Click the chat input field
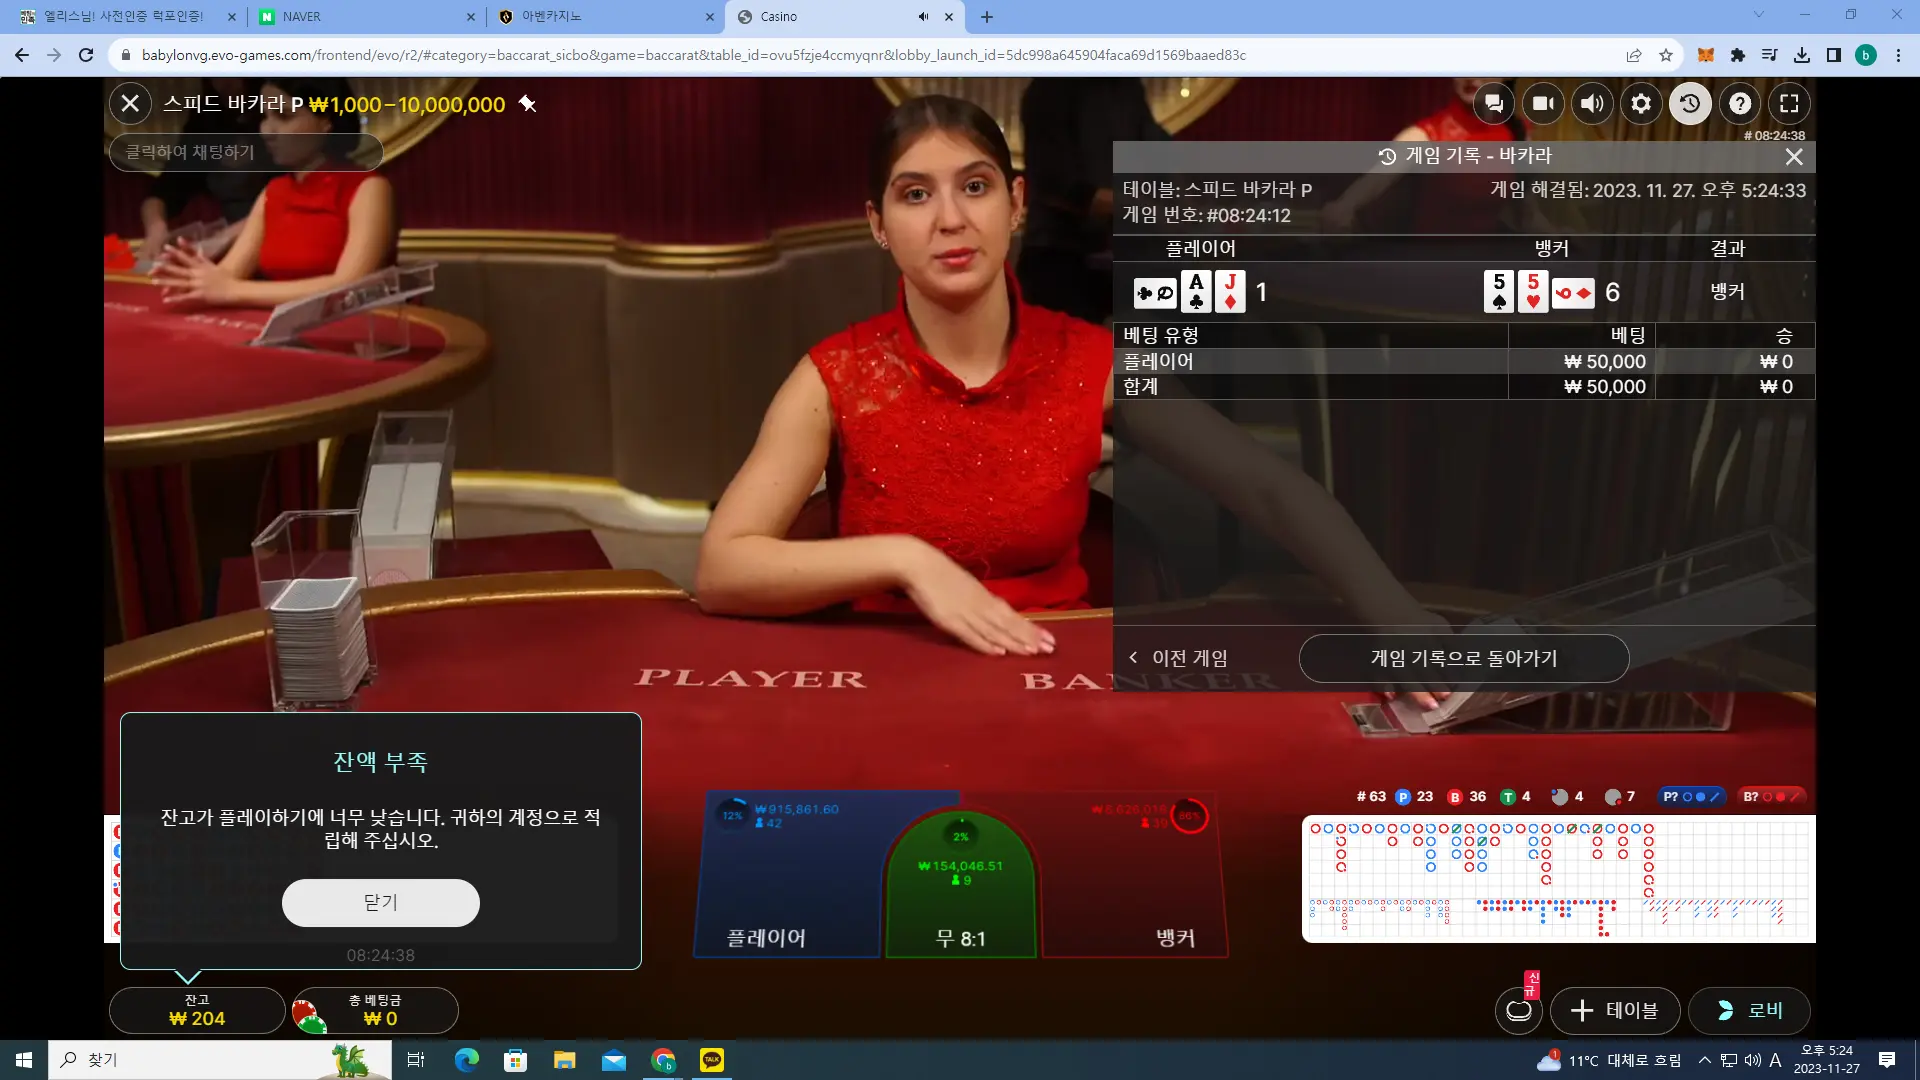Screen dimensions: 1920x1080 [x=246, y=152]
